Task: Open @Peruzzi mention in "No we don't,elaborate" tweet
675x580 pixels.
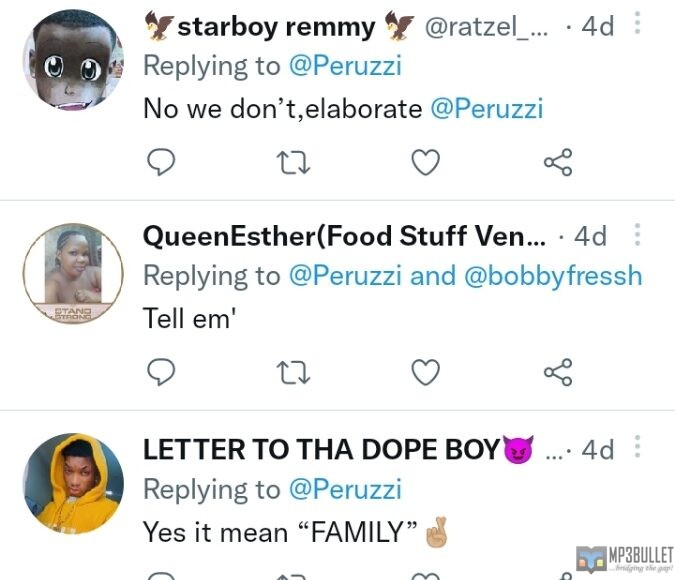Action: (x=486, y=108)
